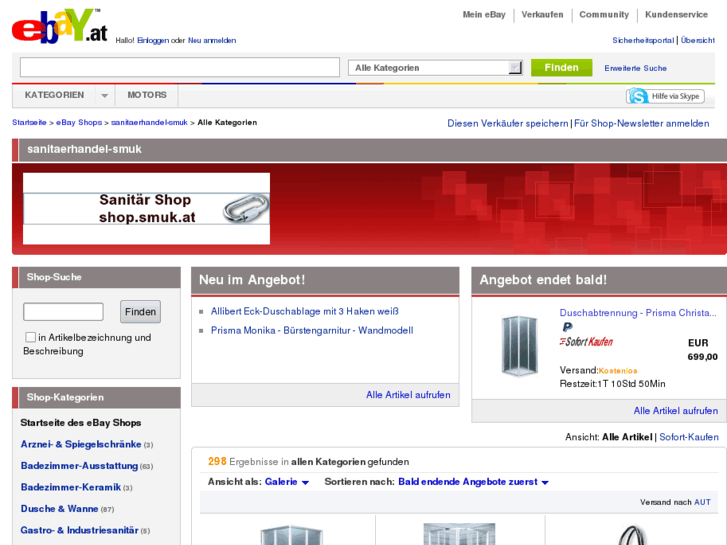Image resolution: width=727 pixels, height=545 pixels.
Task: Click the Skype help icon
Action: (x=638, y=96)
